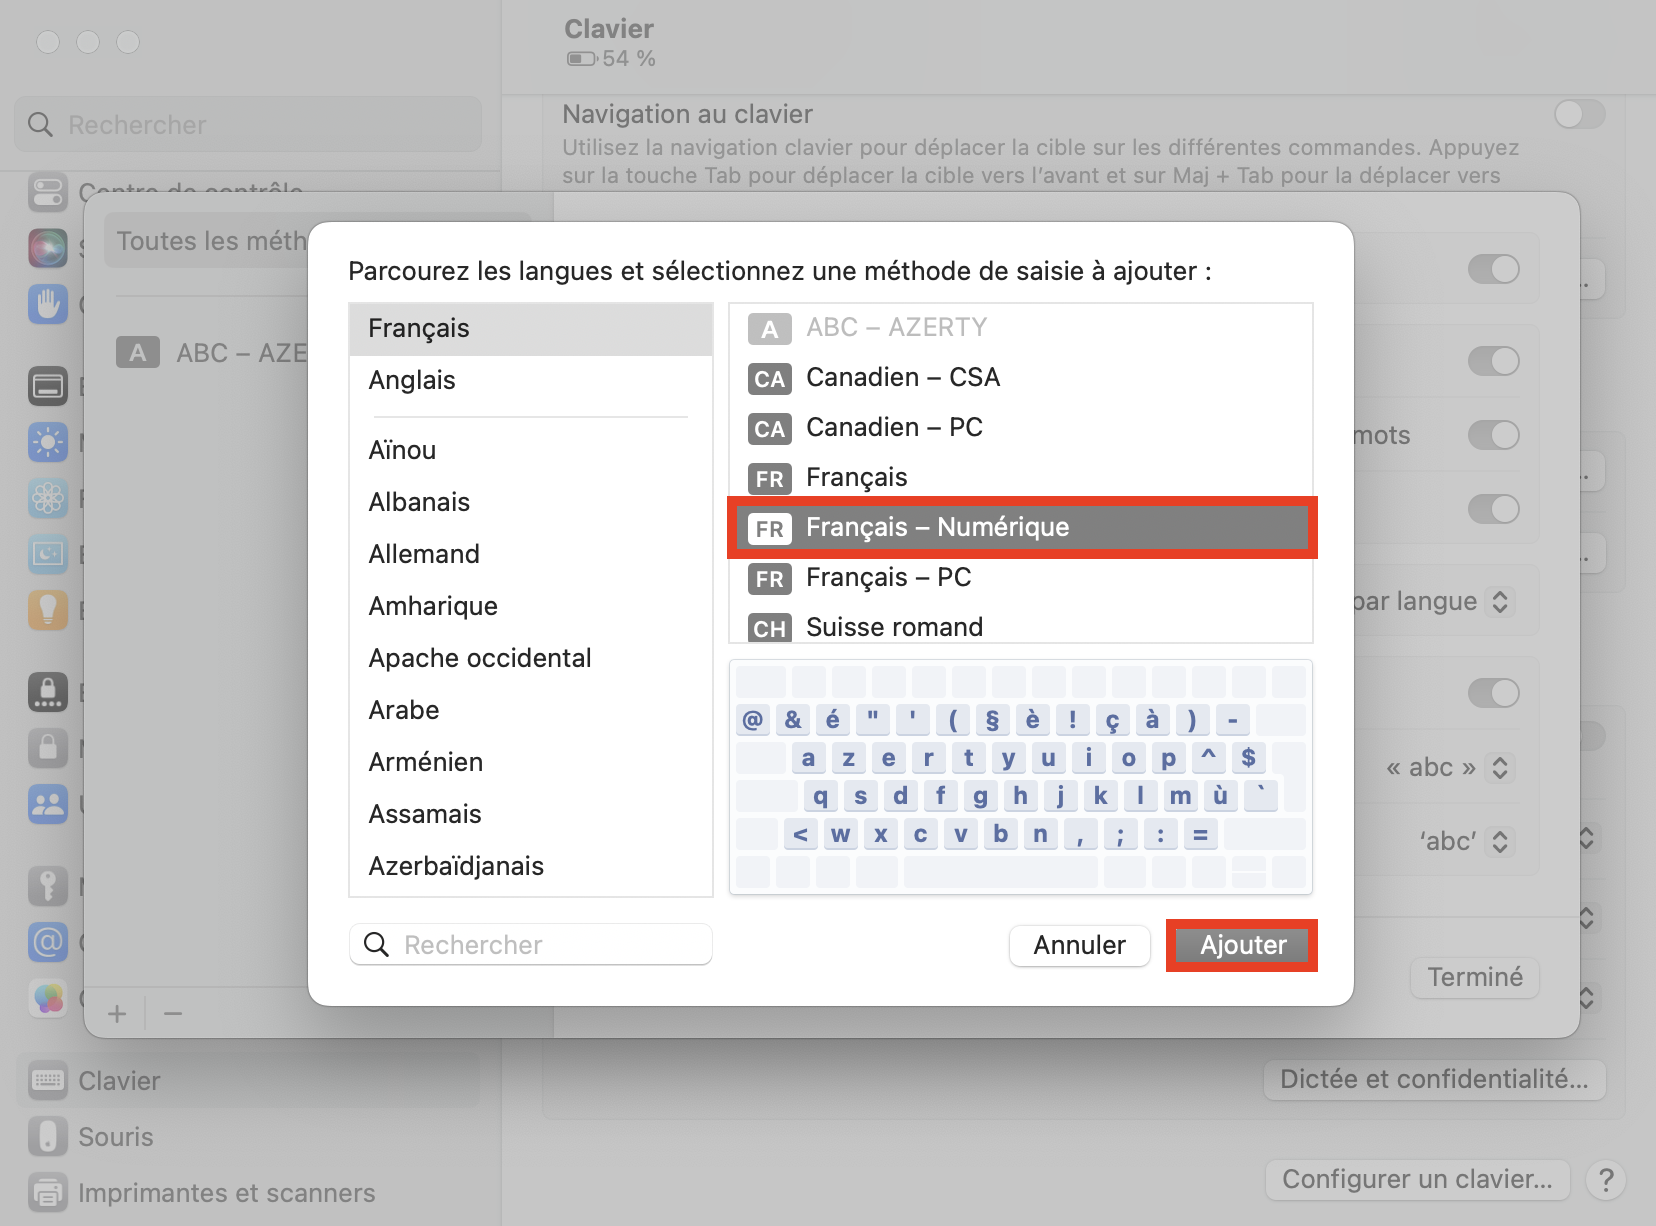Open Dictée et confidentialité settings
The width and height of the screenshot is (1656, 1226).
click(x=1434, y=1080)
